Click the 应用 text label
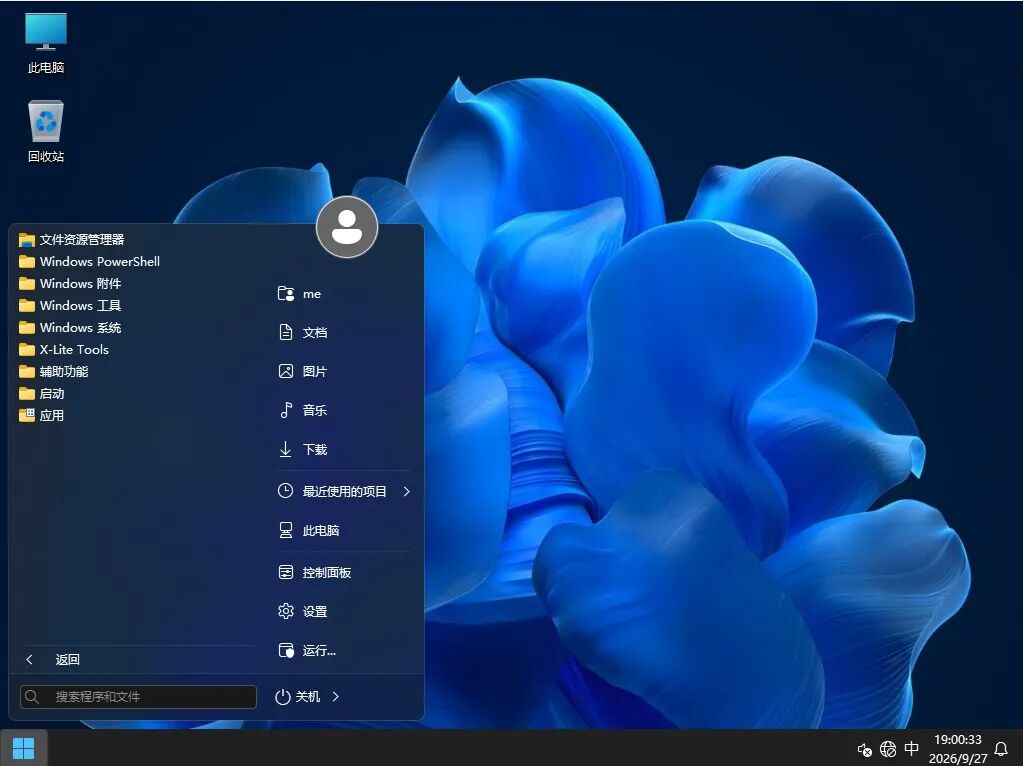Screen dimensions: 1023x766 pos(52,416)
